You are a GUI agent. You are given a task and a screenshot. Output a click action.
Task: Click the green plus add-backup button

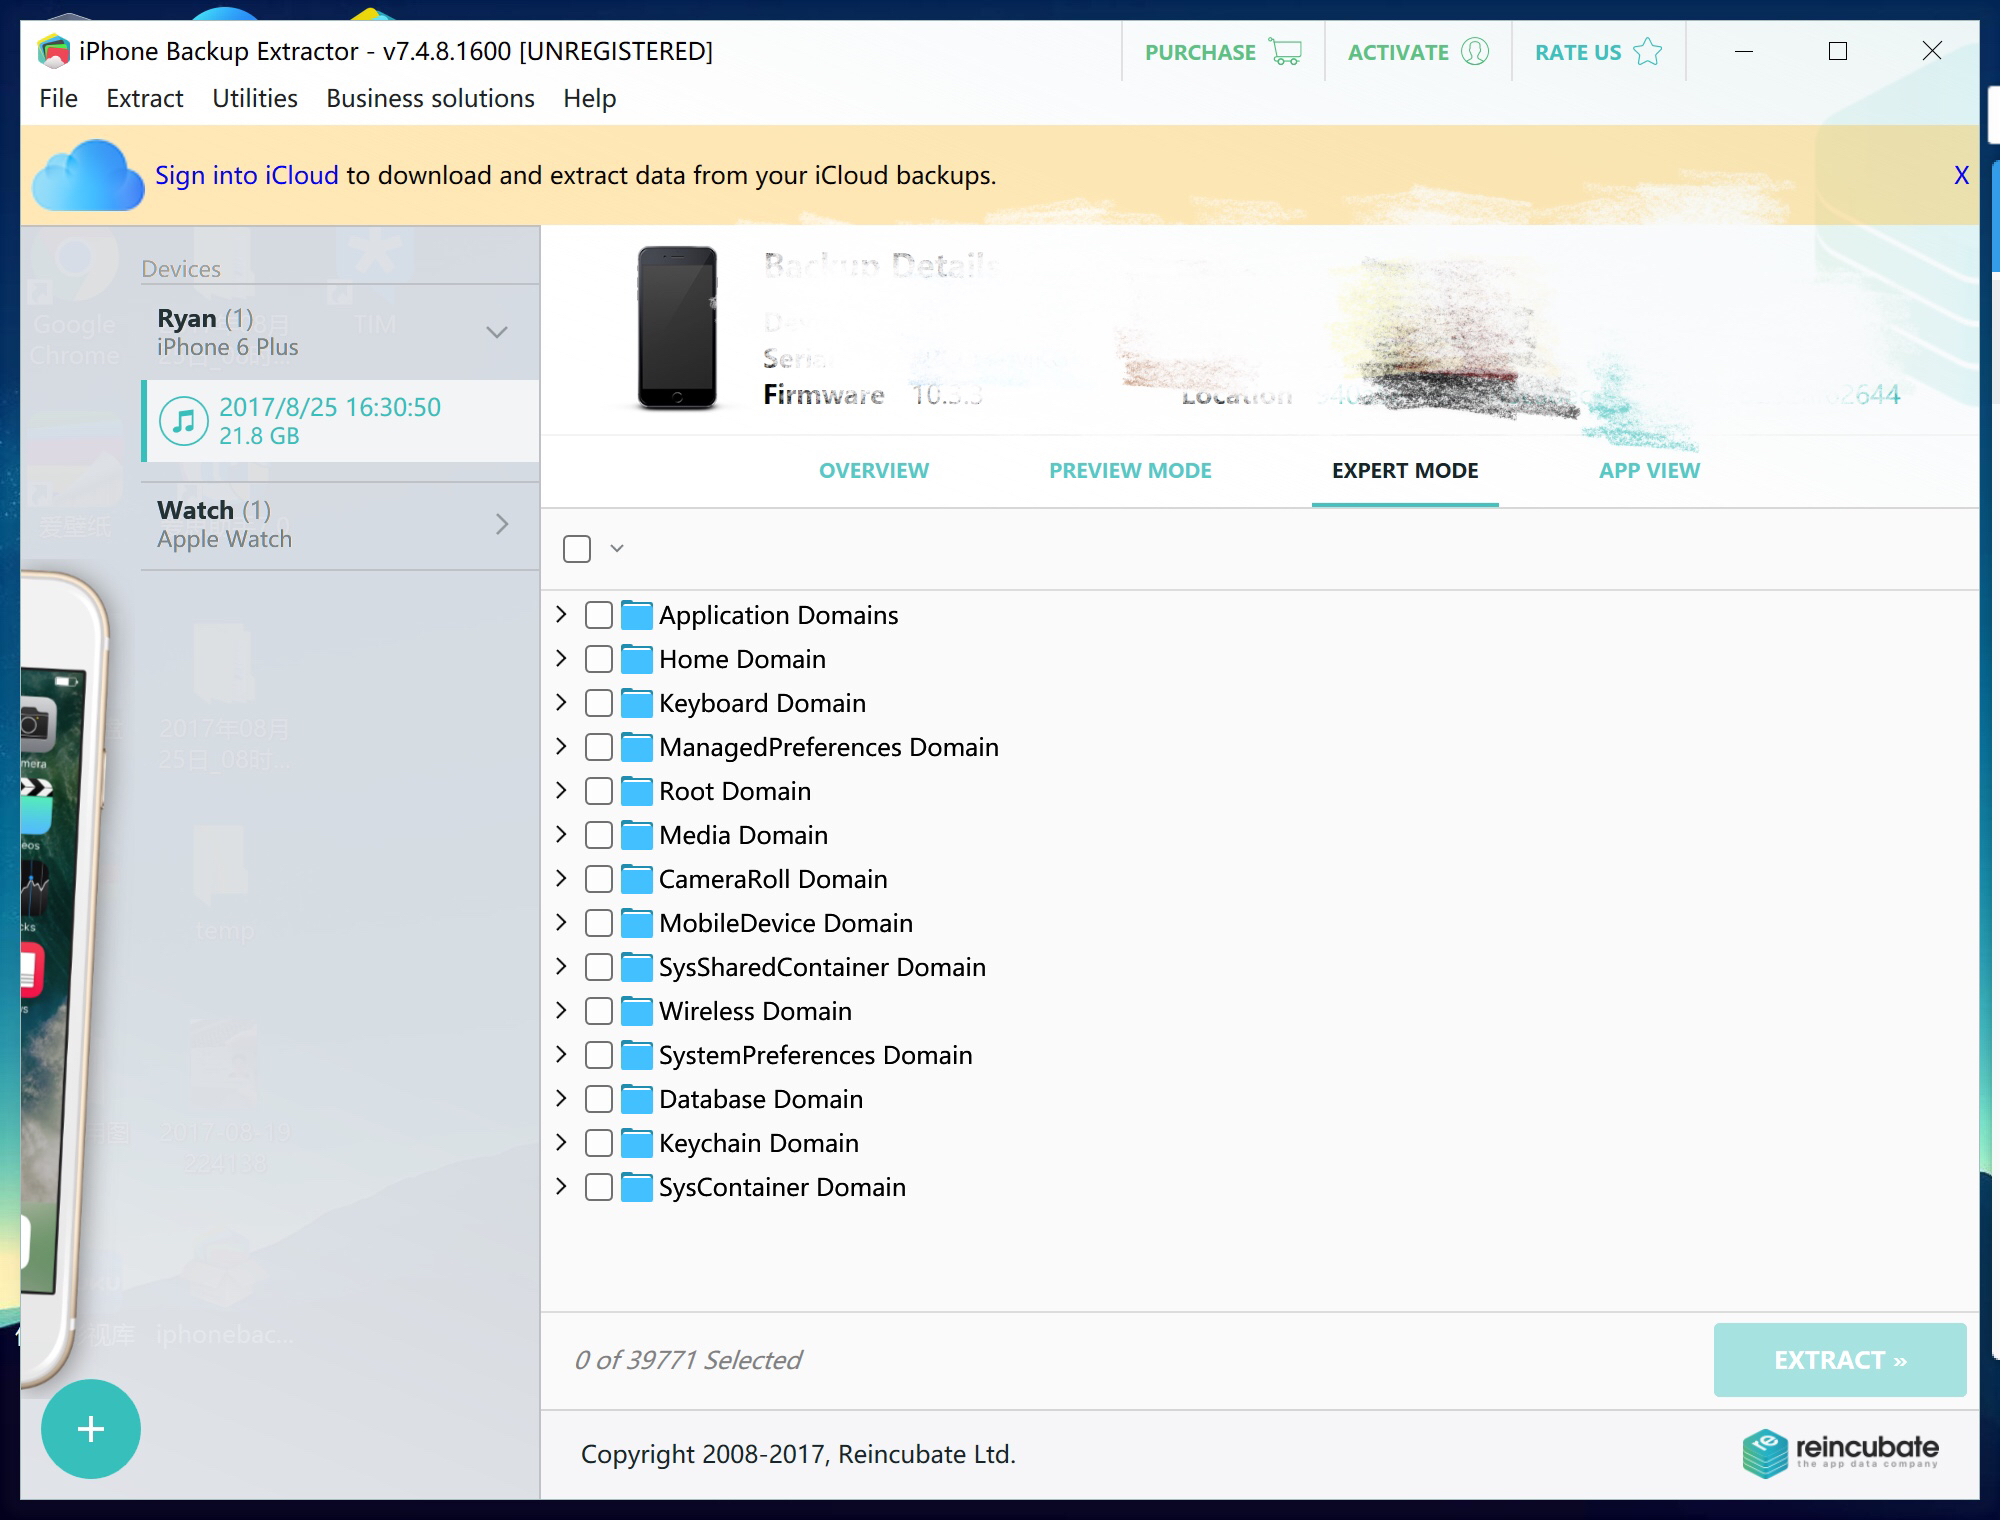coord(91,1428)
